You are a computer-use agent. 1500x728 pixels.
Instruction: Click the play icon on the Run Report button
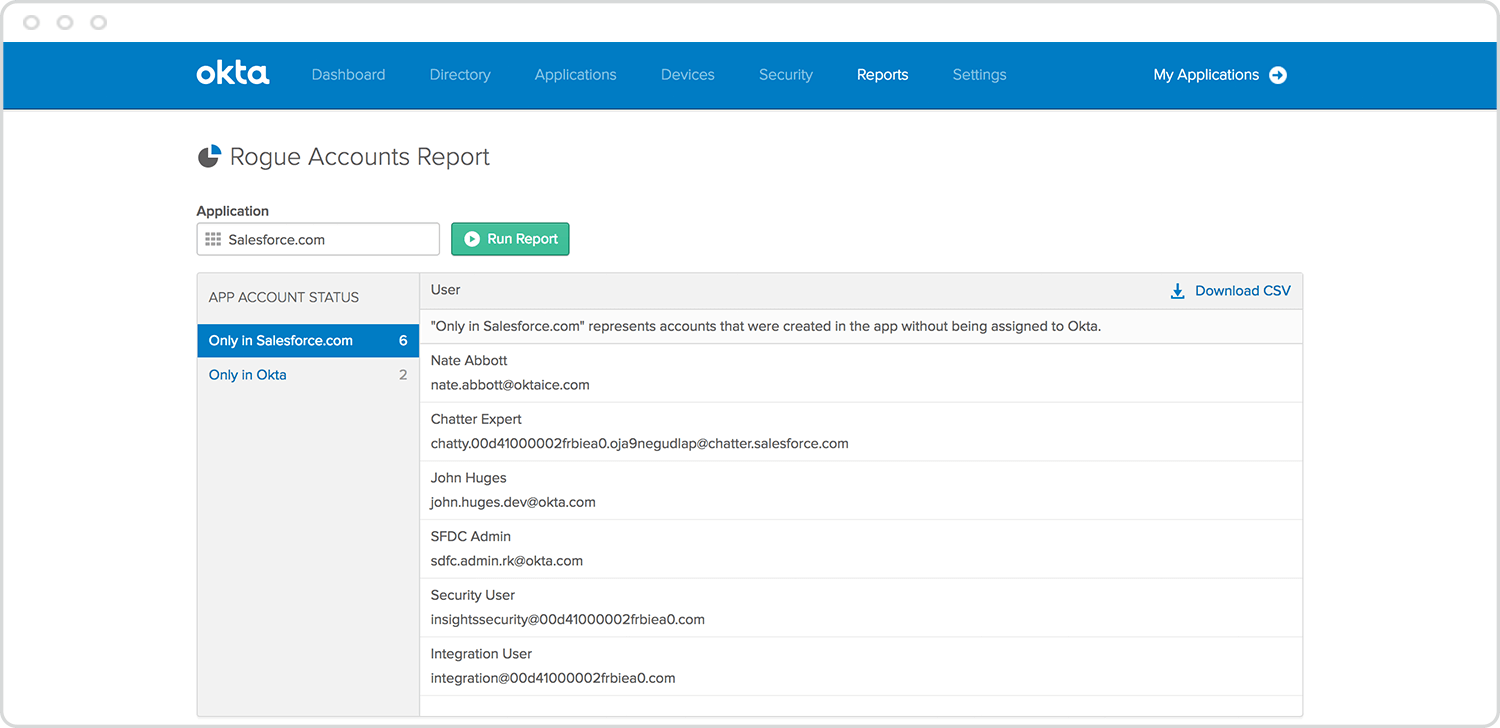tap(472, 239)
